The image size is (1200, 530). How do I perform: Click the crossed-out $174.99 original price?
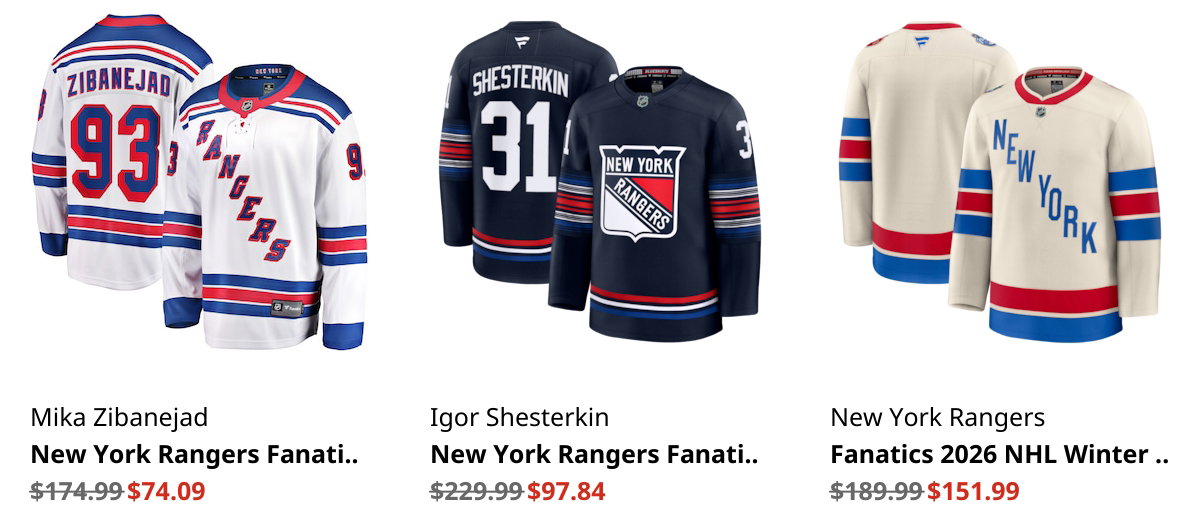[x=77, y=491]
